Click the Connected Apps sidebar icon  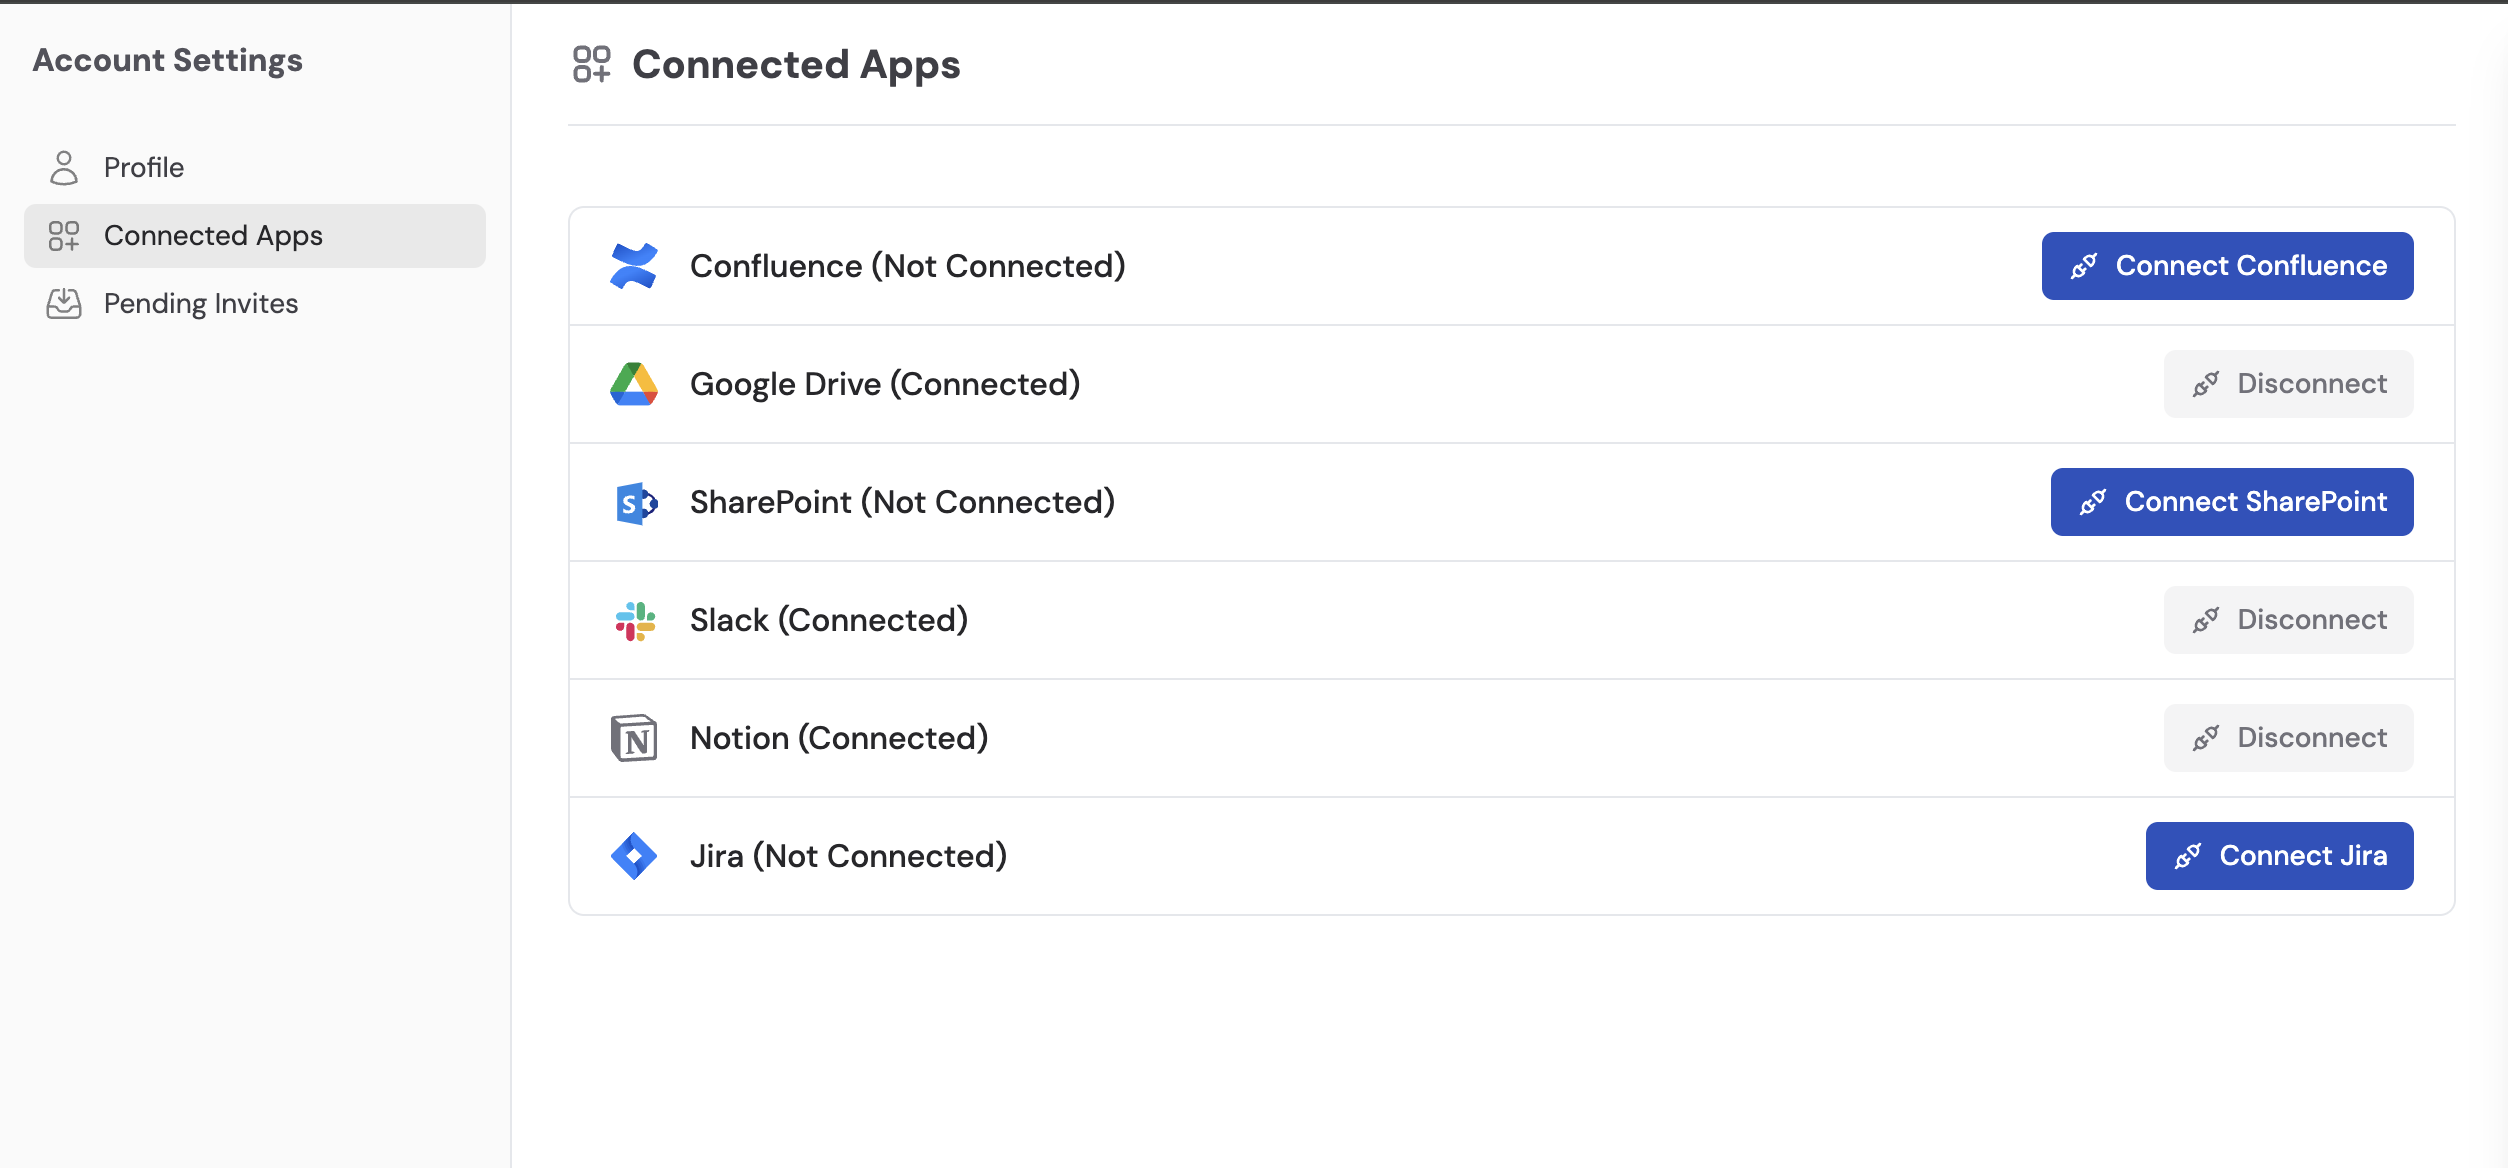pyautogui.click(x=64, y=236)
